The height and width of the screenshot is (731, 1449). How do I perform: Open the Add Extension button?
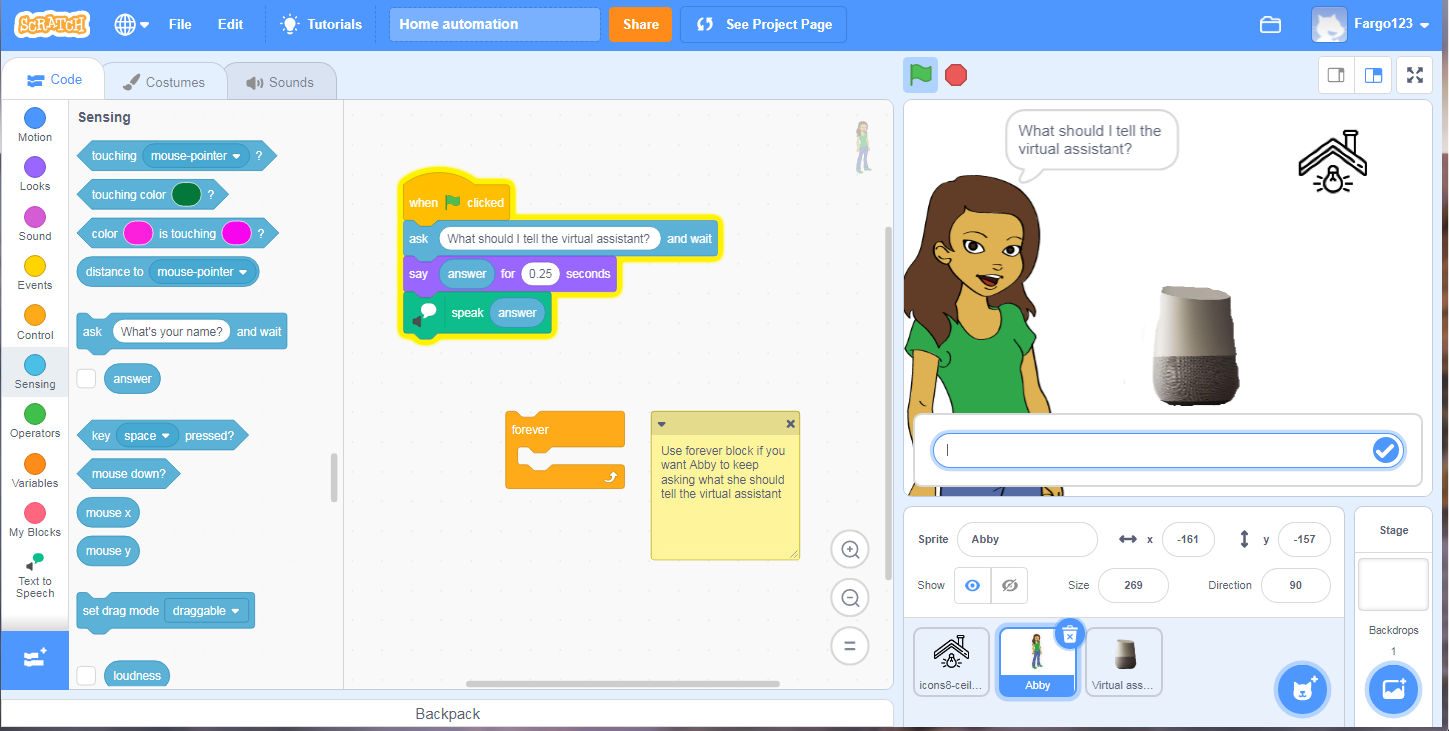(x=34, y=659)
